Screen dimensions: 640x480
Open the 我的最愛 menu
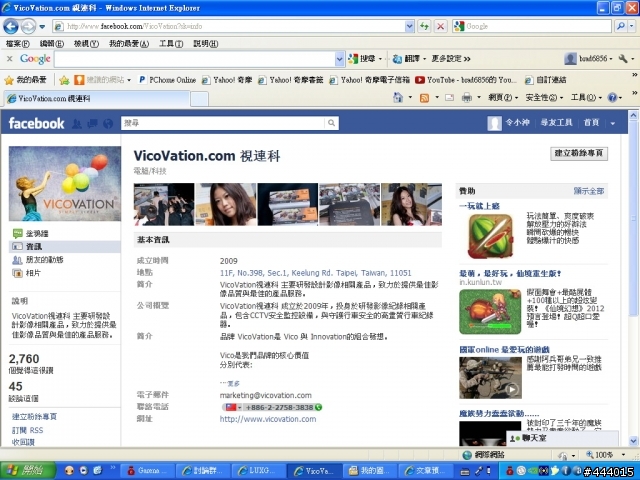tap(129, 44)
